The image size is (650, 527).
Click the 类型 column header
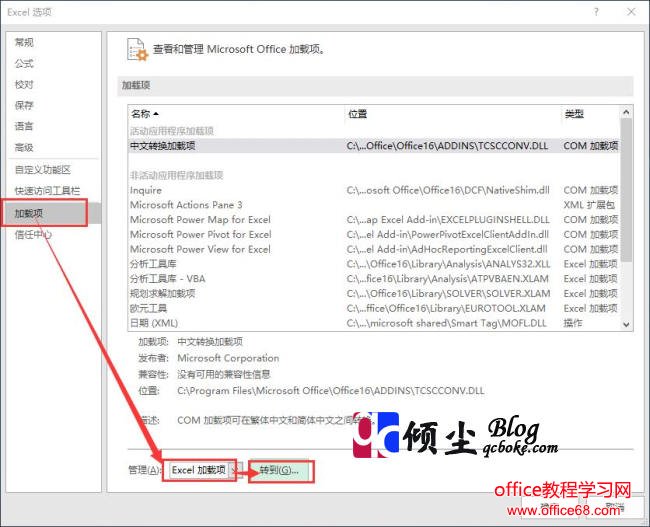(574, 114)
